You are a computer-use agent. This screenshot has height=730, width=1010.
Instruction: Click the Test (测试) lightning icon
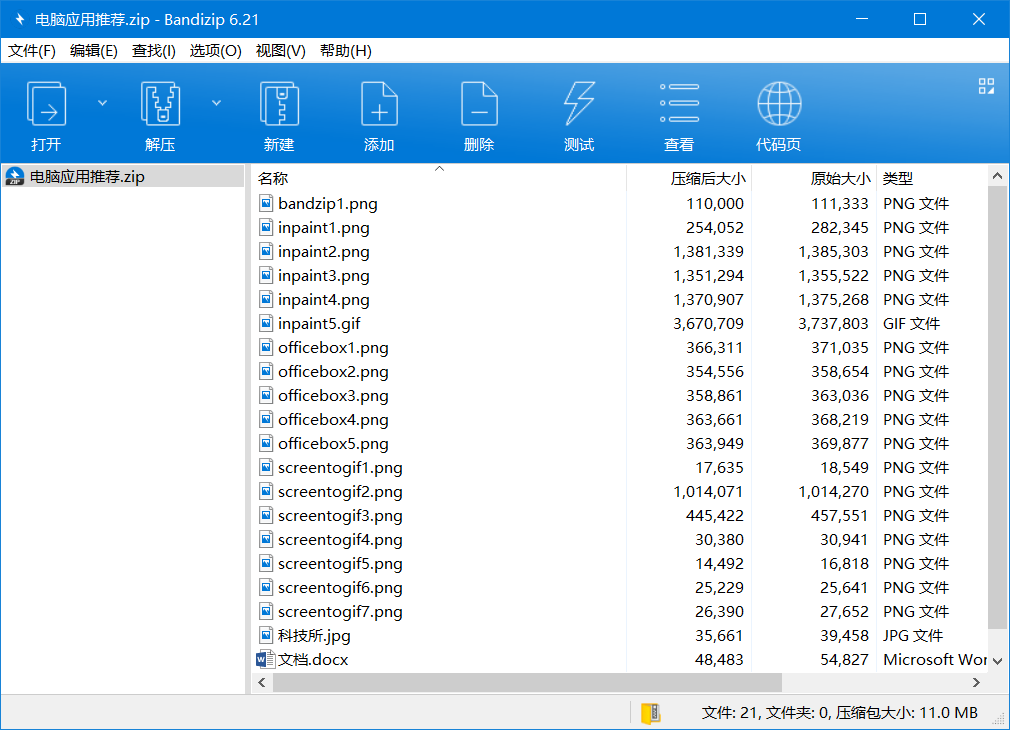point(579,104)
